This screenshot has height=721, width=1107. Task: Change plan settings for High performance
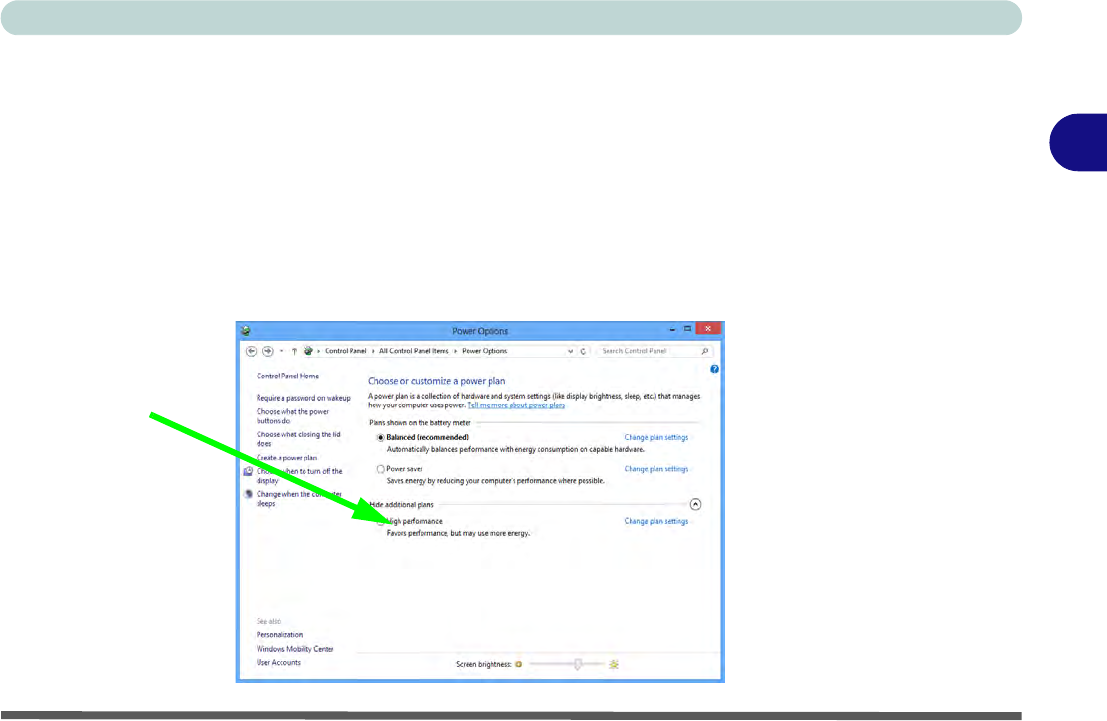[656, 521]
